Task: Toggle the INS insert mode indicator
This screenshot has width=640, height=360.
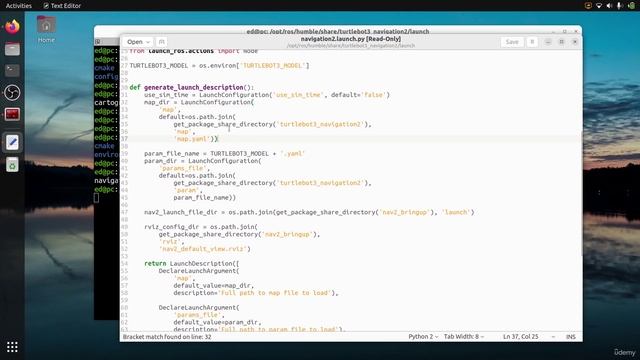Action: pos(571,337)
